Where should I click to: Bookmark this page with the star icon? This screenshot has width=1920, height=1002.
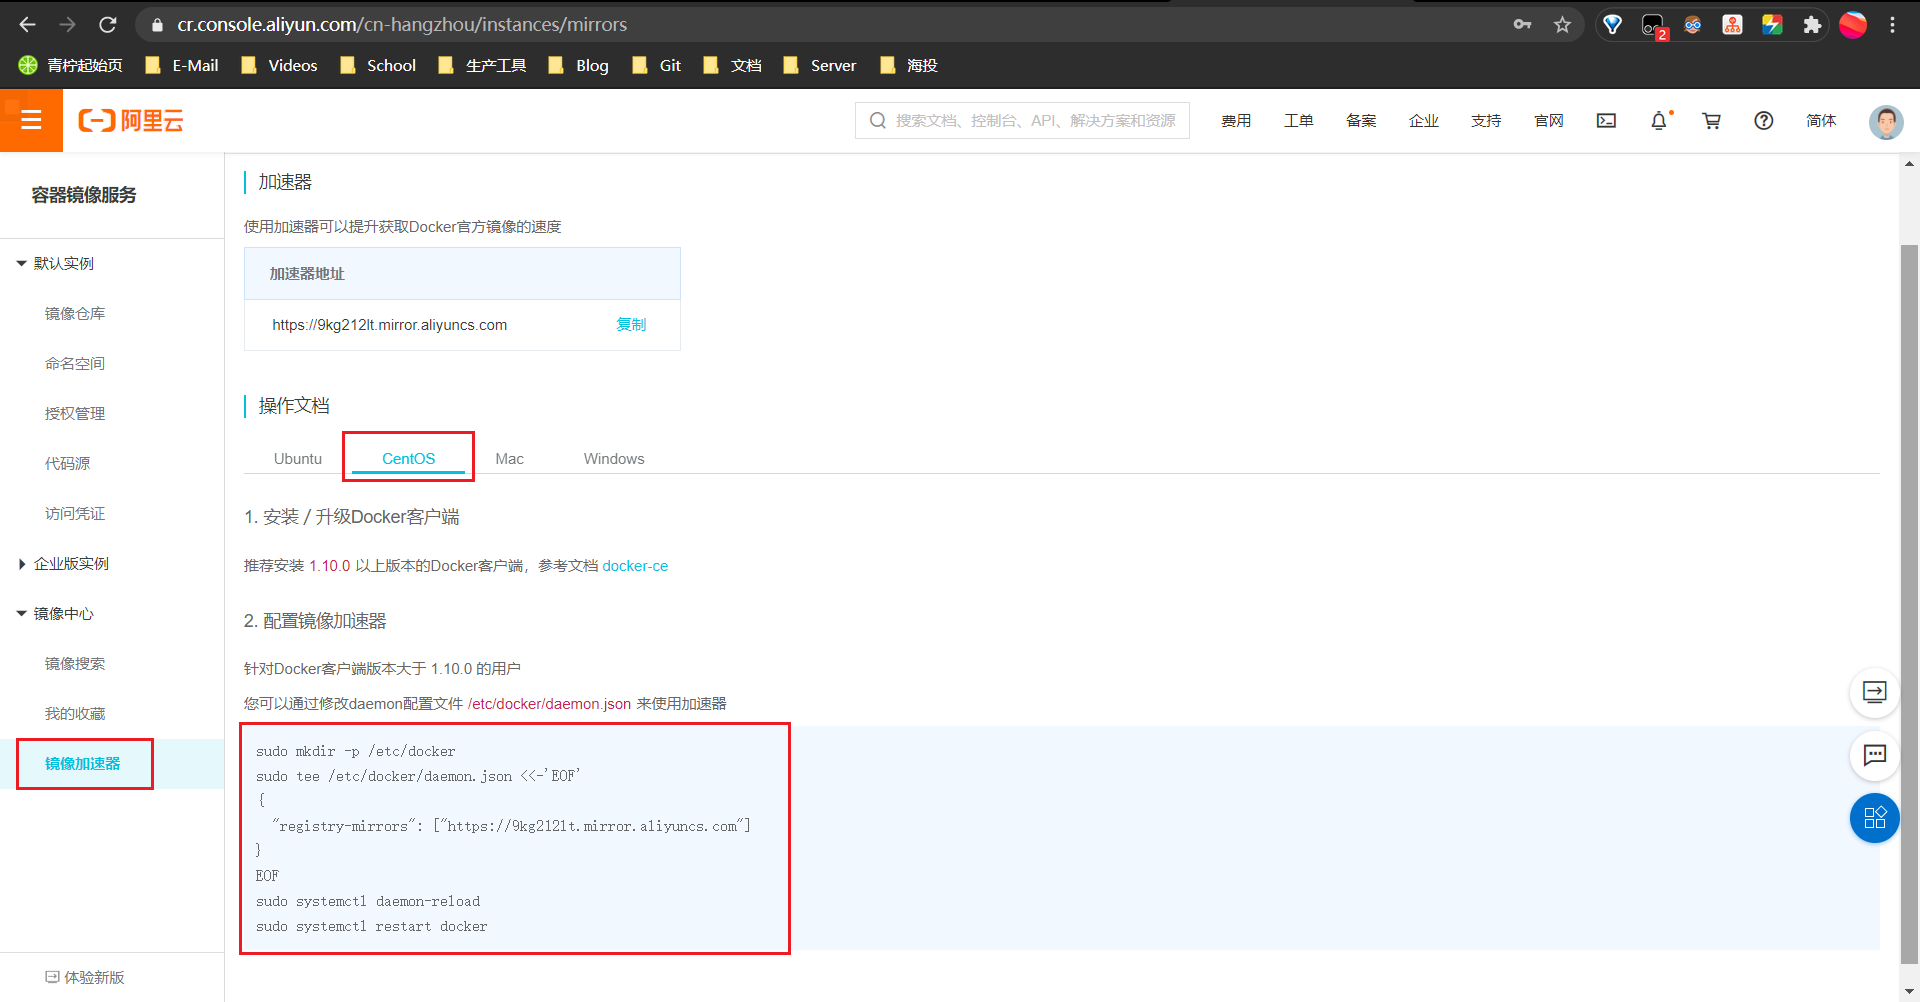(x=1563, y=24)
